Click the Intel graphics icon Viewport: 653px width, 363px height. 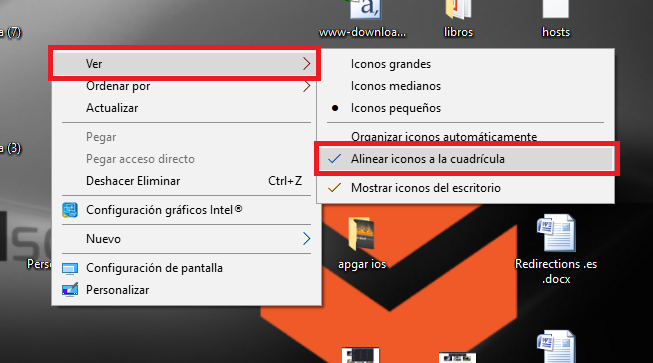click(70, 210)
